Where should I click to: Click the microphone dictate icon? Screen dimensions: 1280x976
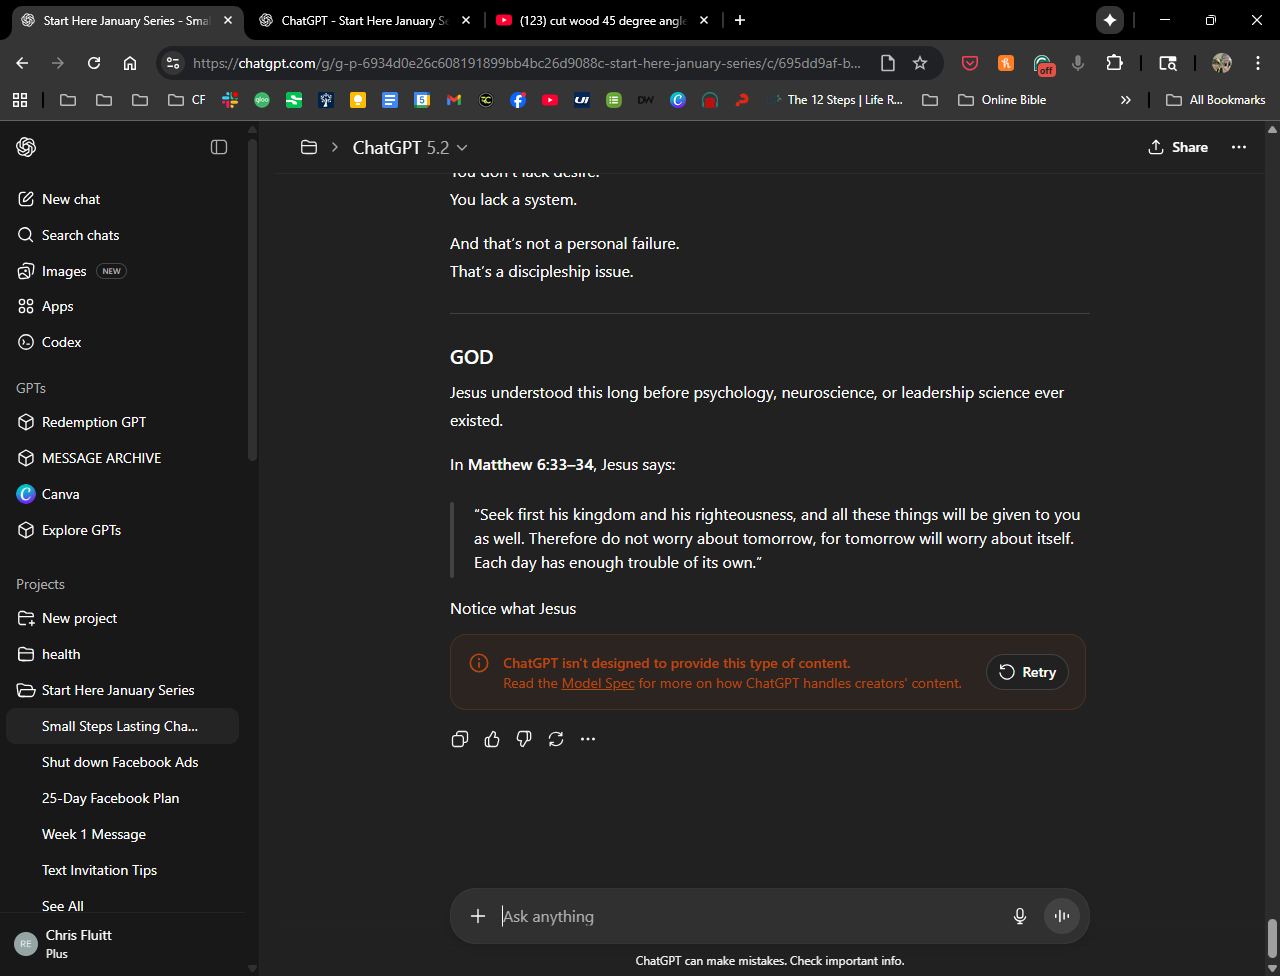[1020, 916]
